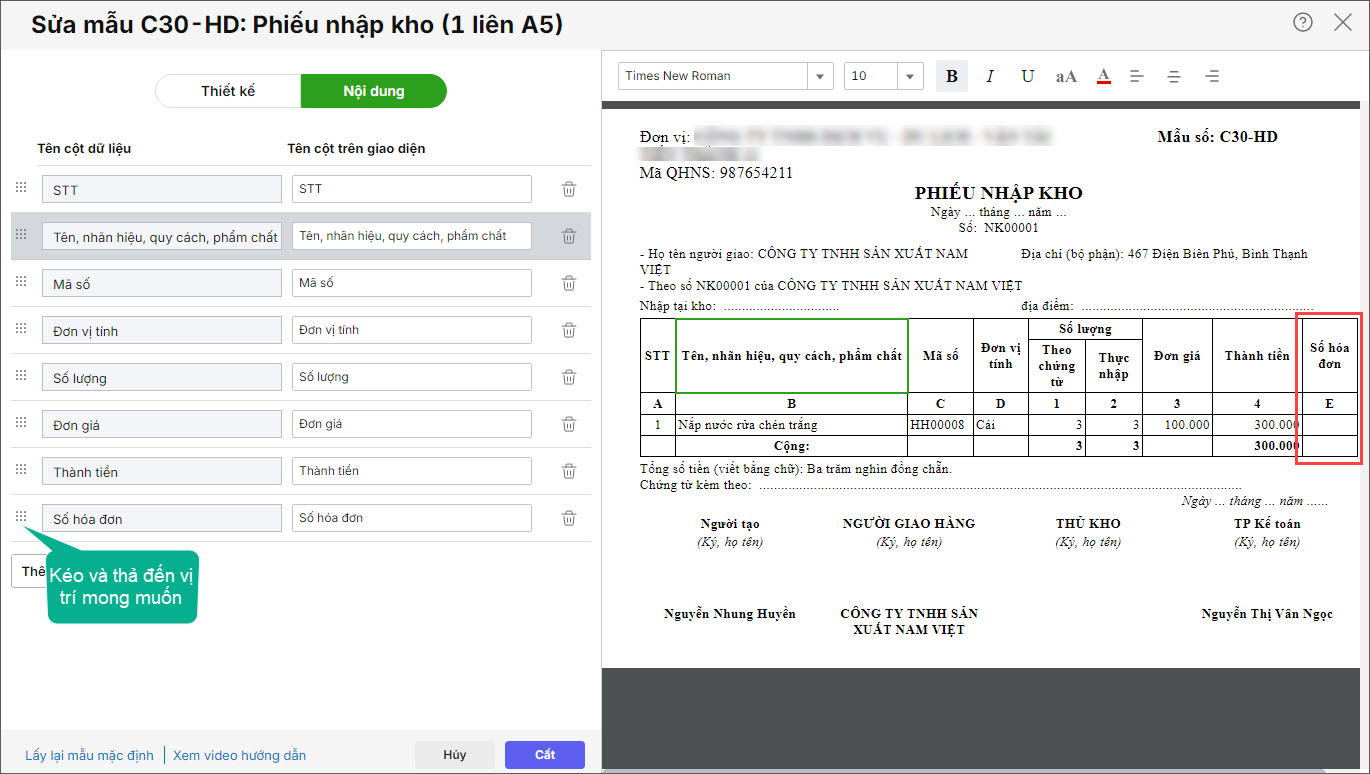Click the Hủy button

tap(454, 755)
